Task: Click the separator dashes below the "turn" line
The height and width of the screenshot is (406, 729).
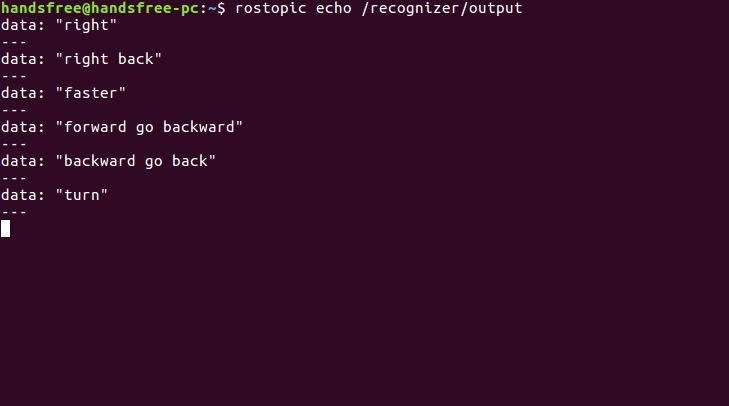Action: coord(13,212)
